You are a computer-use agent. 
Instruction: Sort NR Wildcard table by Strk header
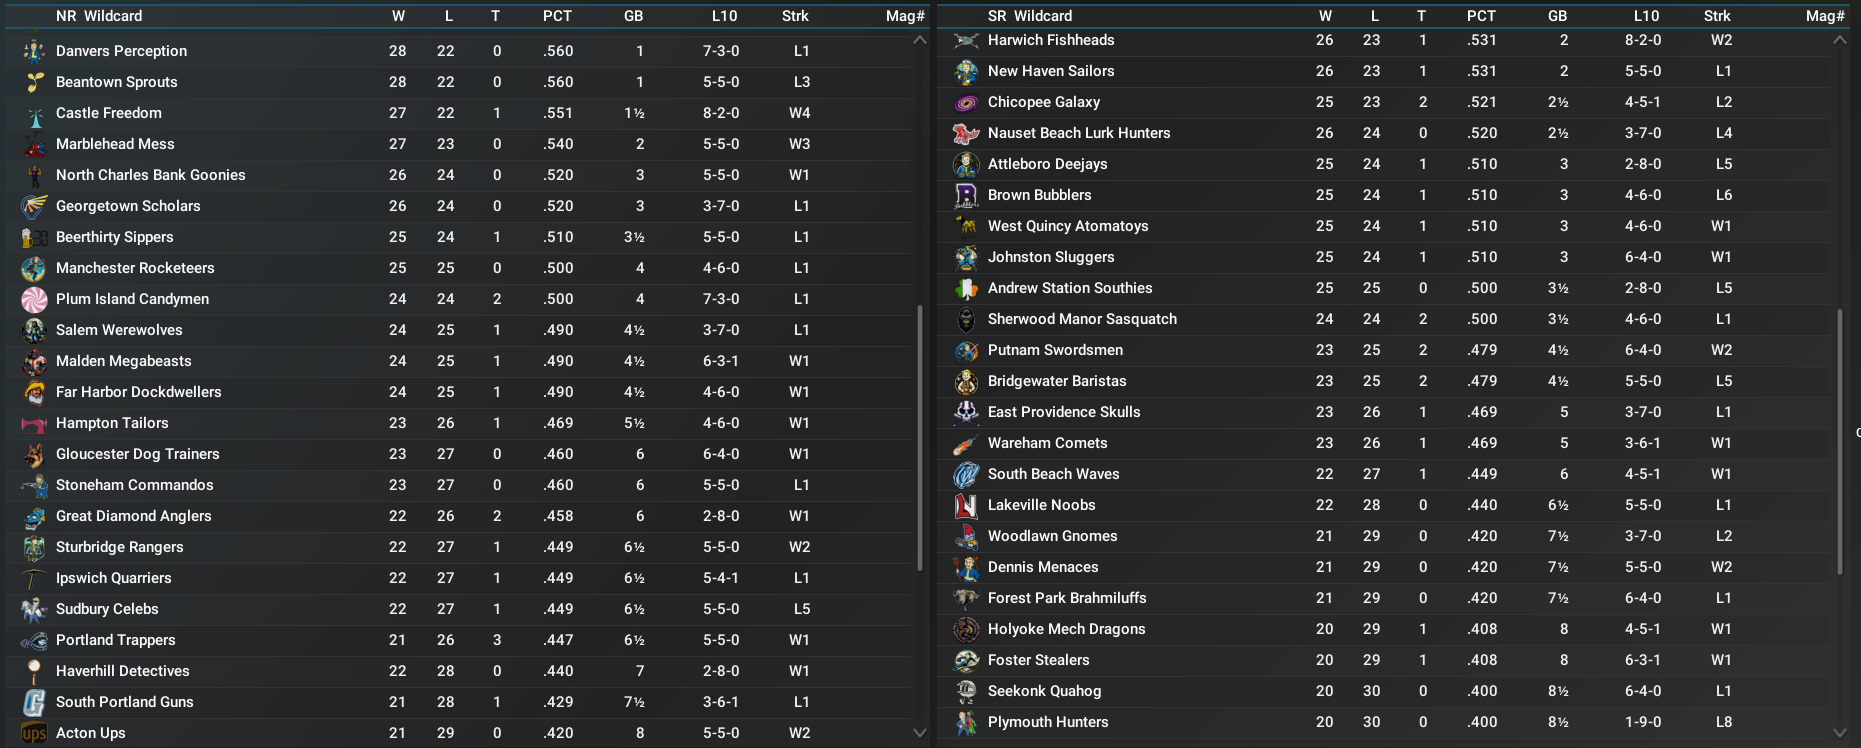coord(795,16)
